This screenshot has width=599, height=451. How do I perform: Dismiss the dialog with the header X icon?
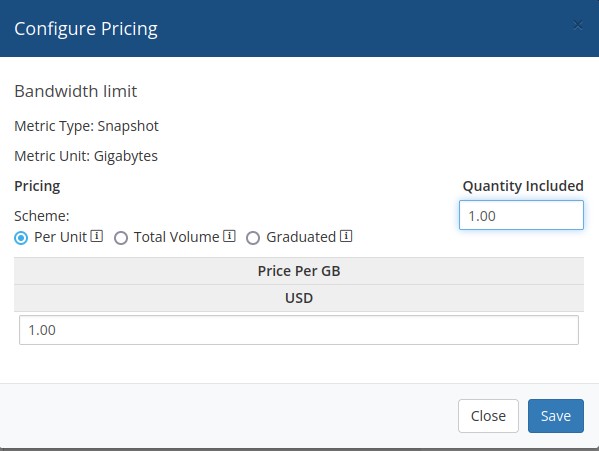pos(578,25)
